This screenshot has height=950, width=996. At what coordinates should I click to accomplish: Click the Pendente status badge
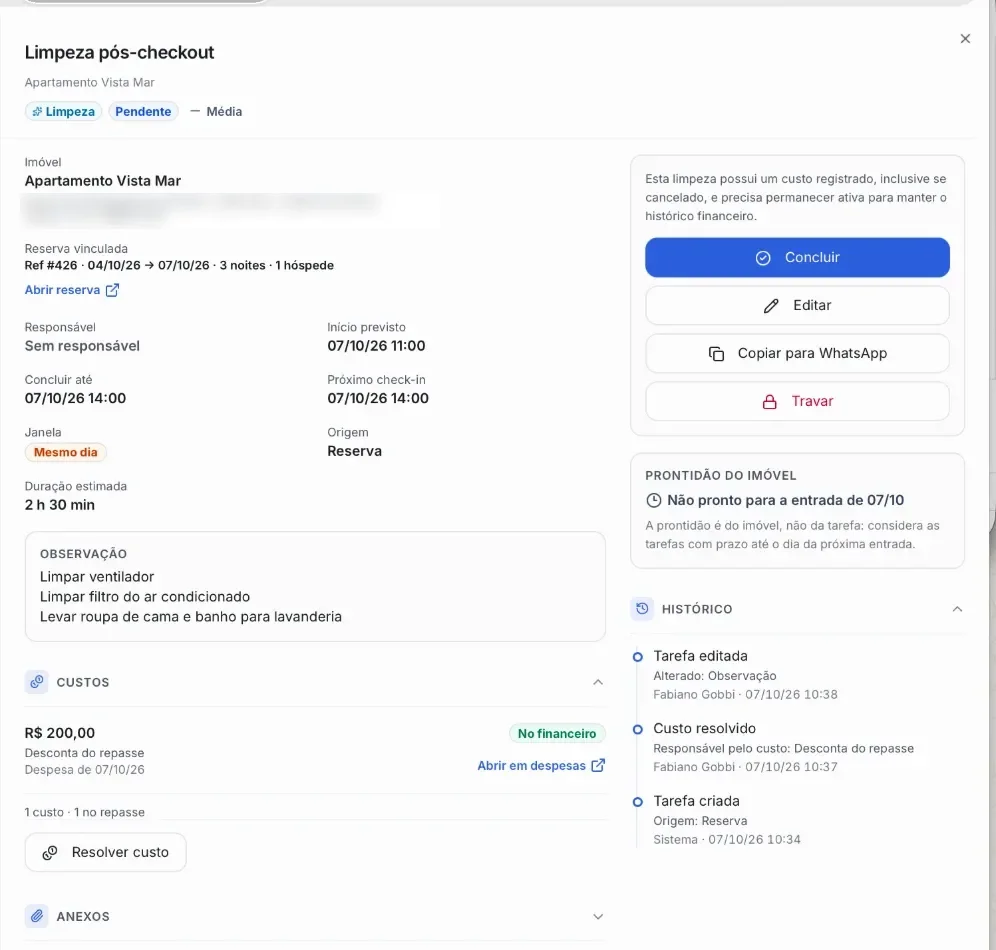pos(143,112)
